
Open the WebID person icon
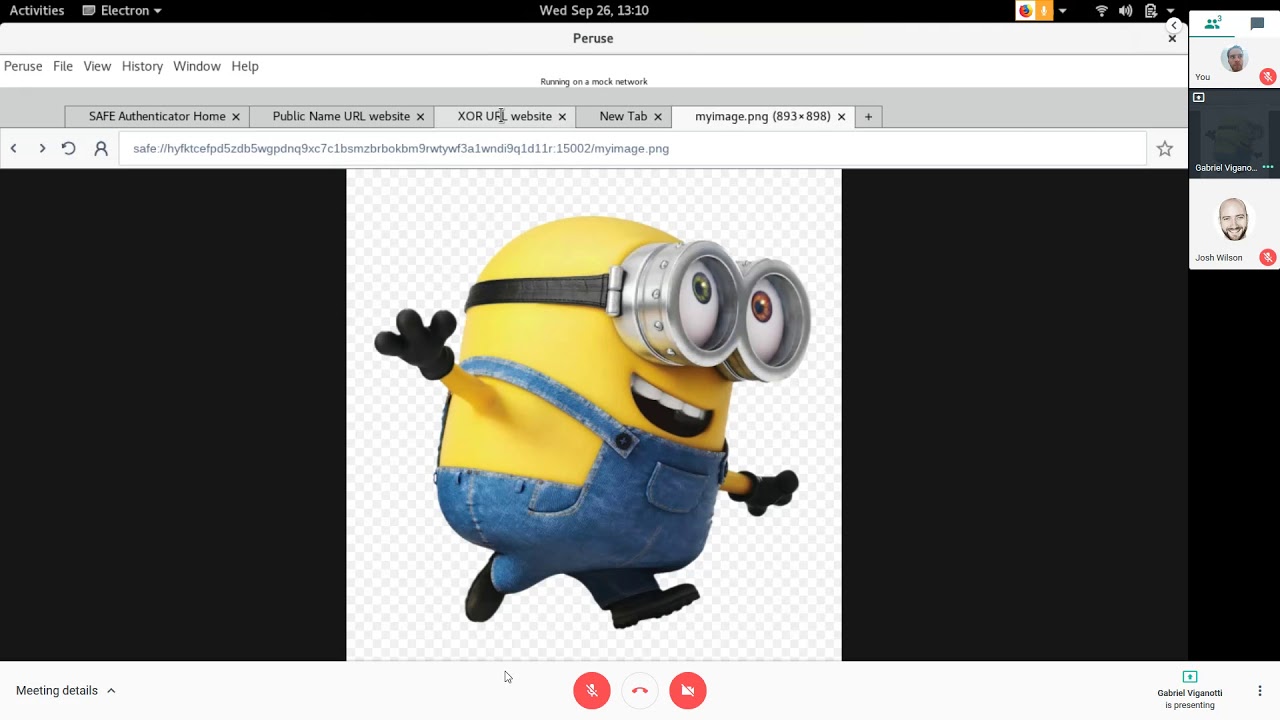[x=101, y=148]
